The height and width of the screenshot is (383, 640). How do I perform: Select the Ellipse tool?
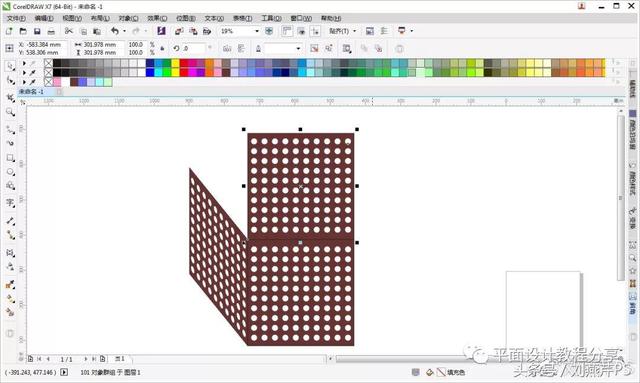click(10, 172)
